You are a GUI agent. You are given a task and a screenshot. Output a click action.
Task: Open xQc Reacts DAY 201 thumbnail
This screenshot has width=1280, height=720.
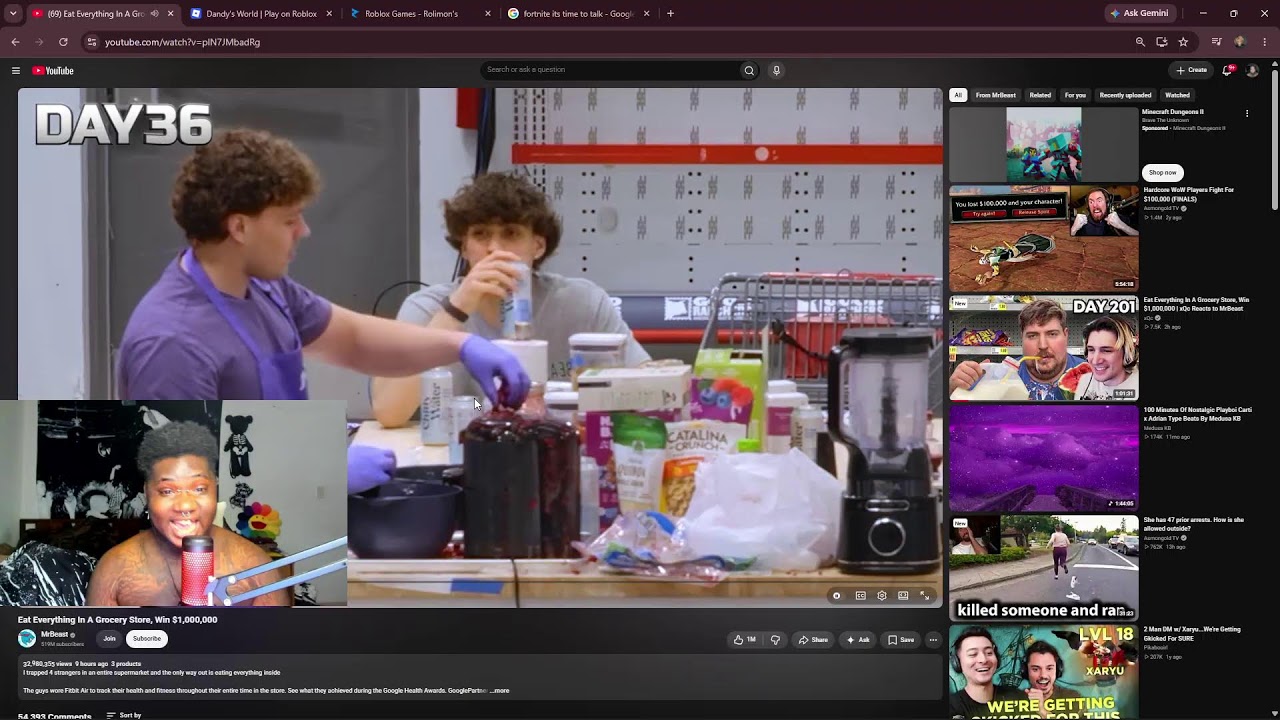(1043, 348)
